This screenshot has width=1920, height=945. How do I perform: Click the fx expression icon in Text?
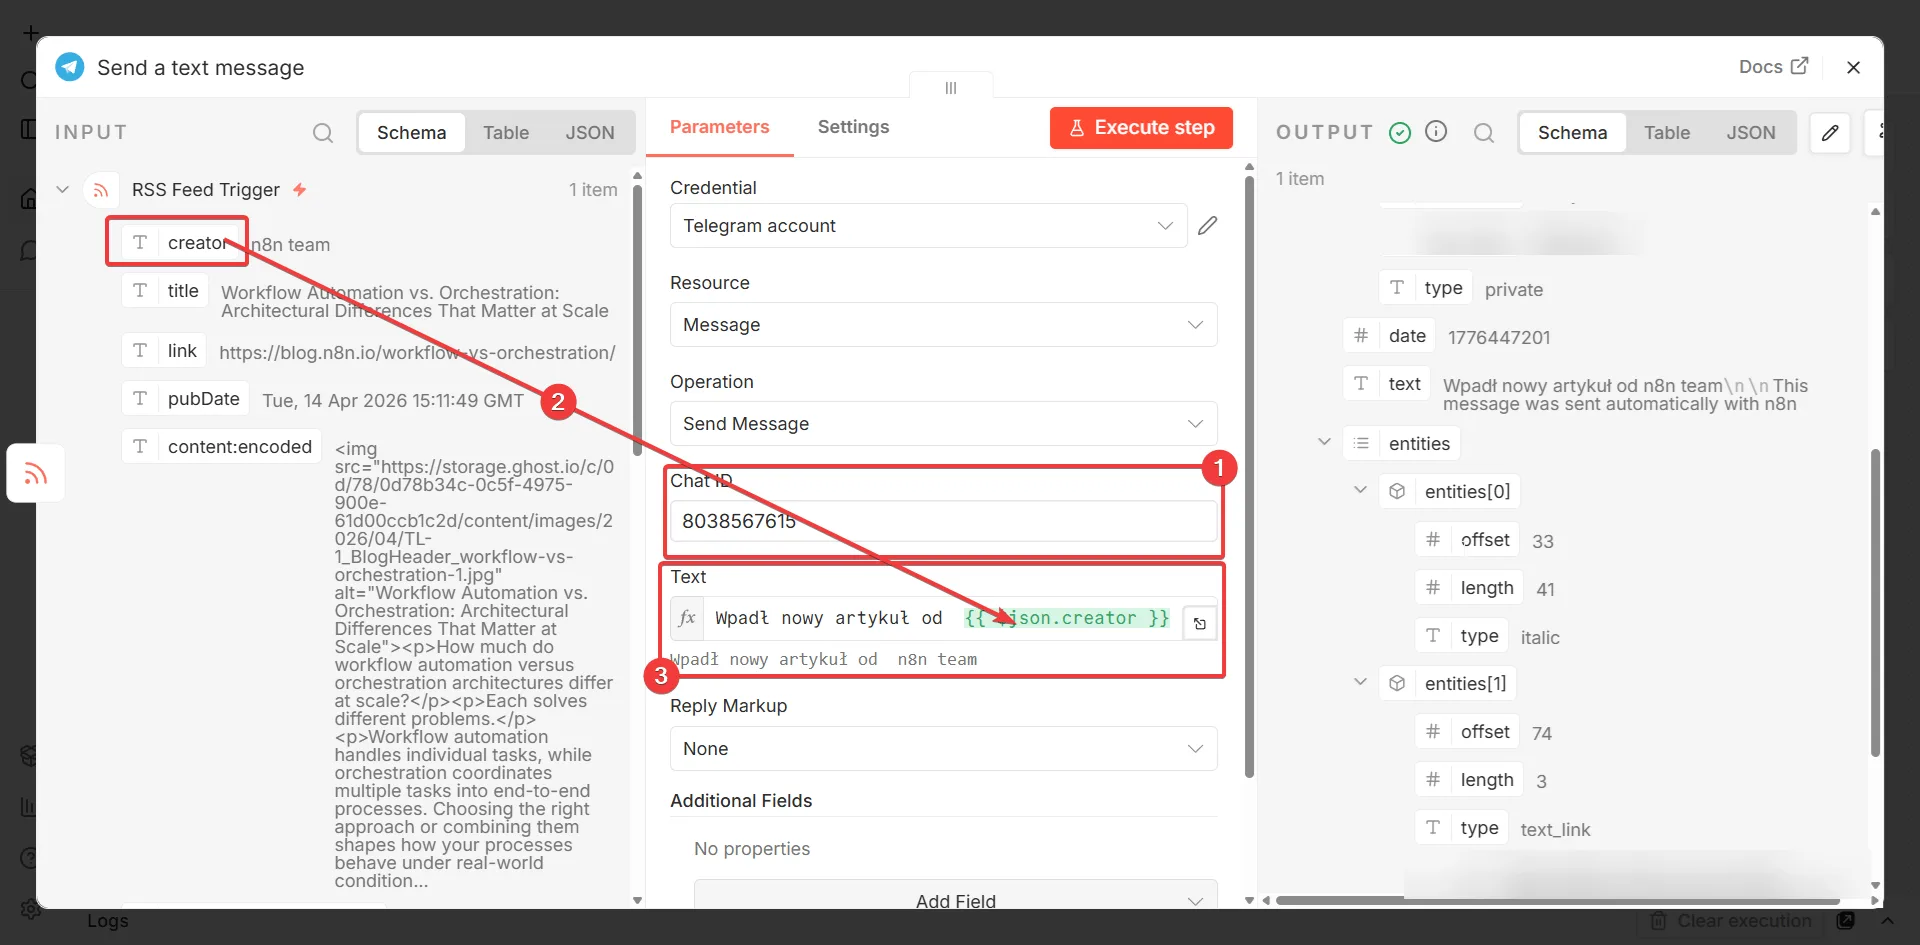[x=687, y=618]
